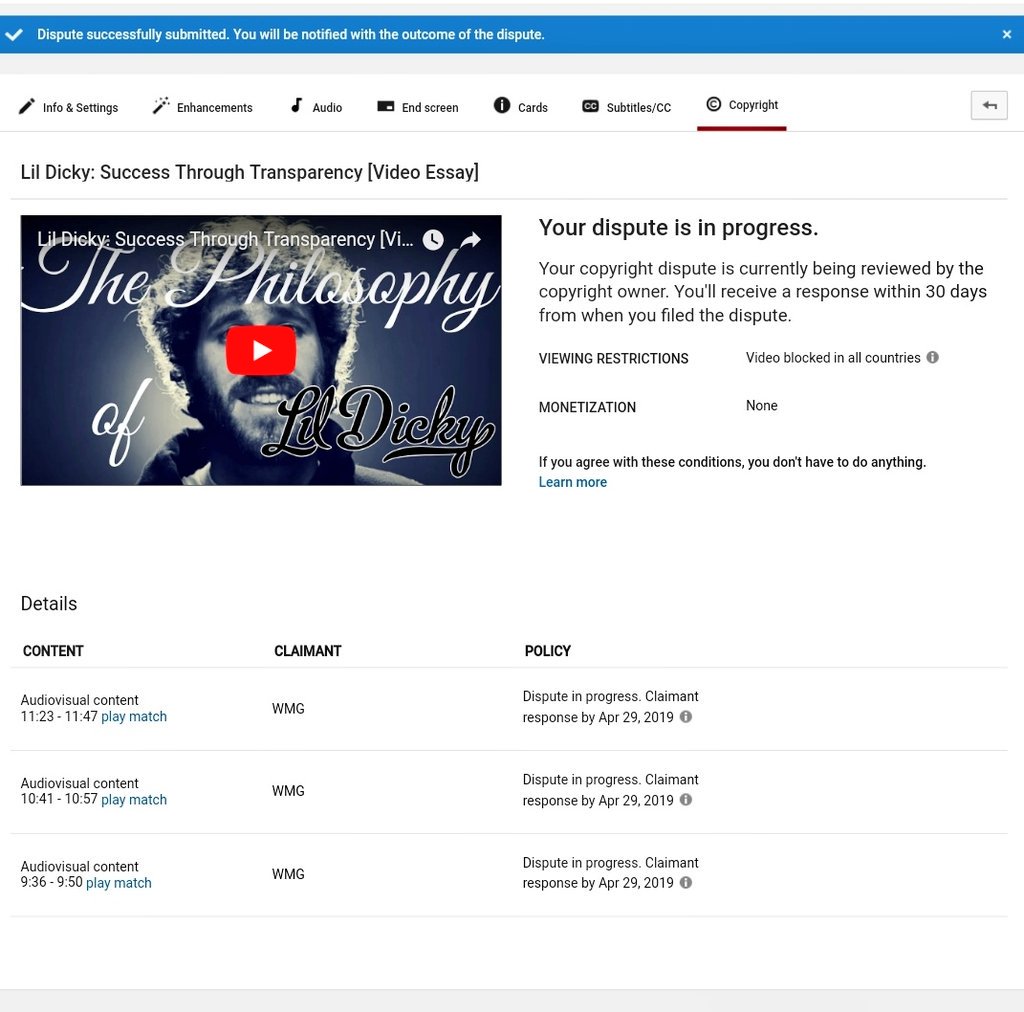Click the POLICY column header
Viewport: 1024px width, 1012px height.
[547, 651]
